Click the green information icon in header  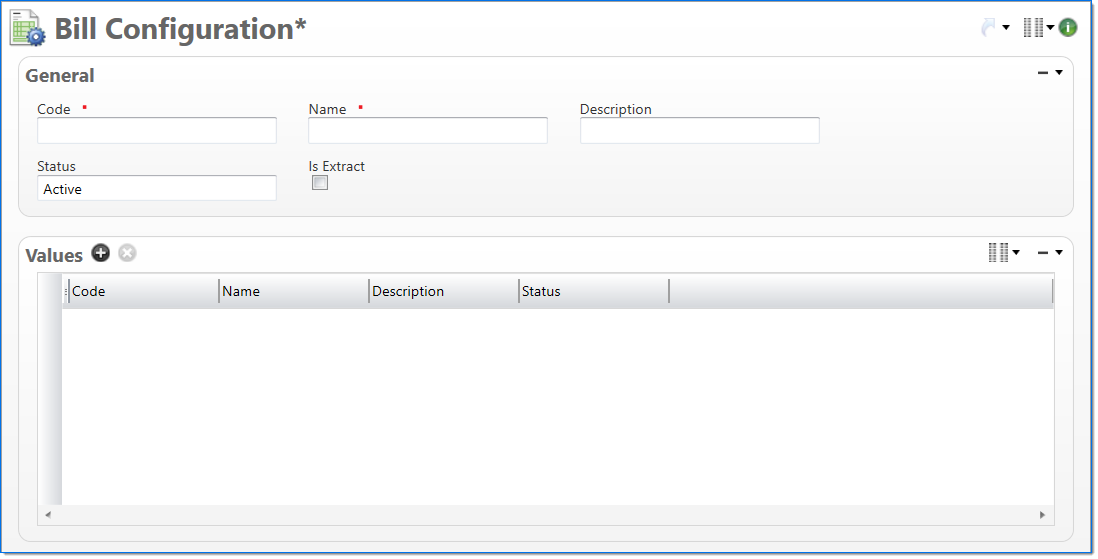pos(1068,28)
